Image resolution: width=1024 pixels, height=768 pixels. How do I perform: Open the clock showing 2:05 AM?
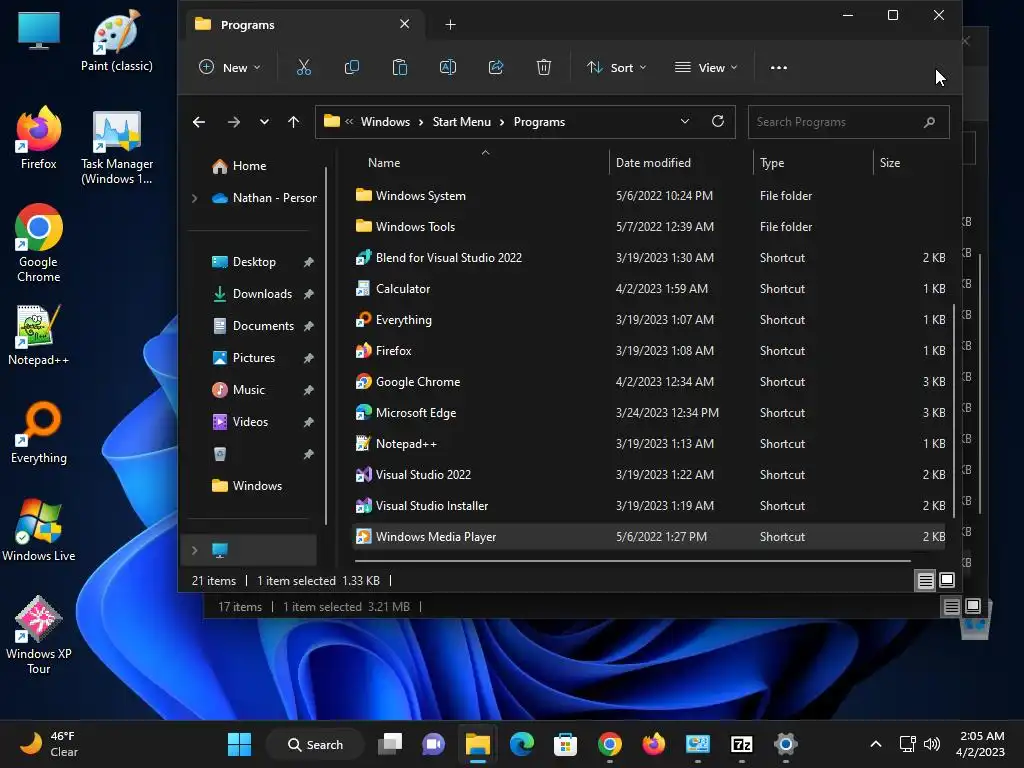[982, 744]
